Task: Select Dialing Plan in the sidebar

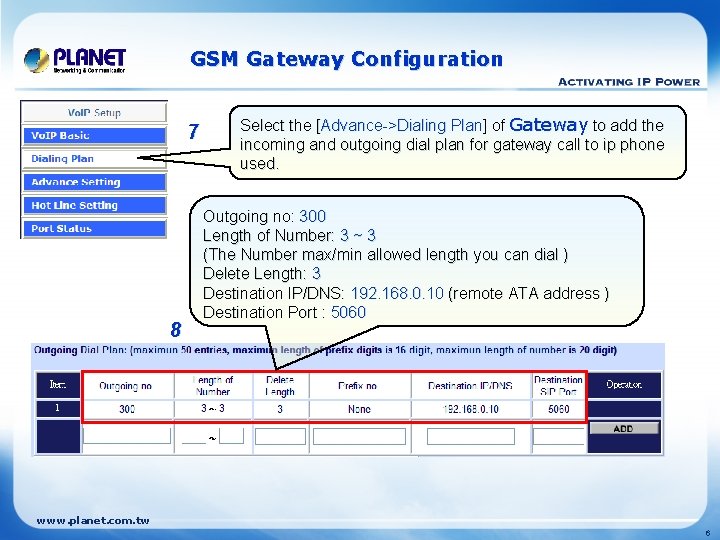Action: [x=94, y=158]
